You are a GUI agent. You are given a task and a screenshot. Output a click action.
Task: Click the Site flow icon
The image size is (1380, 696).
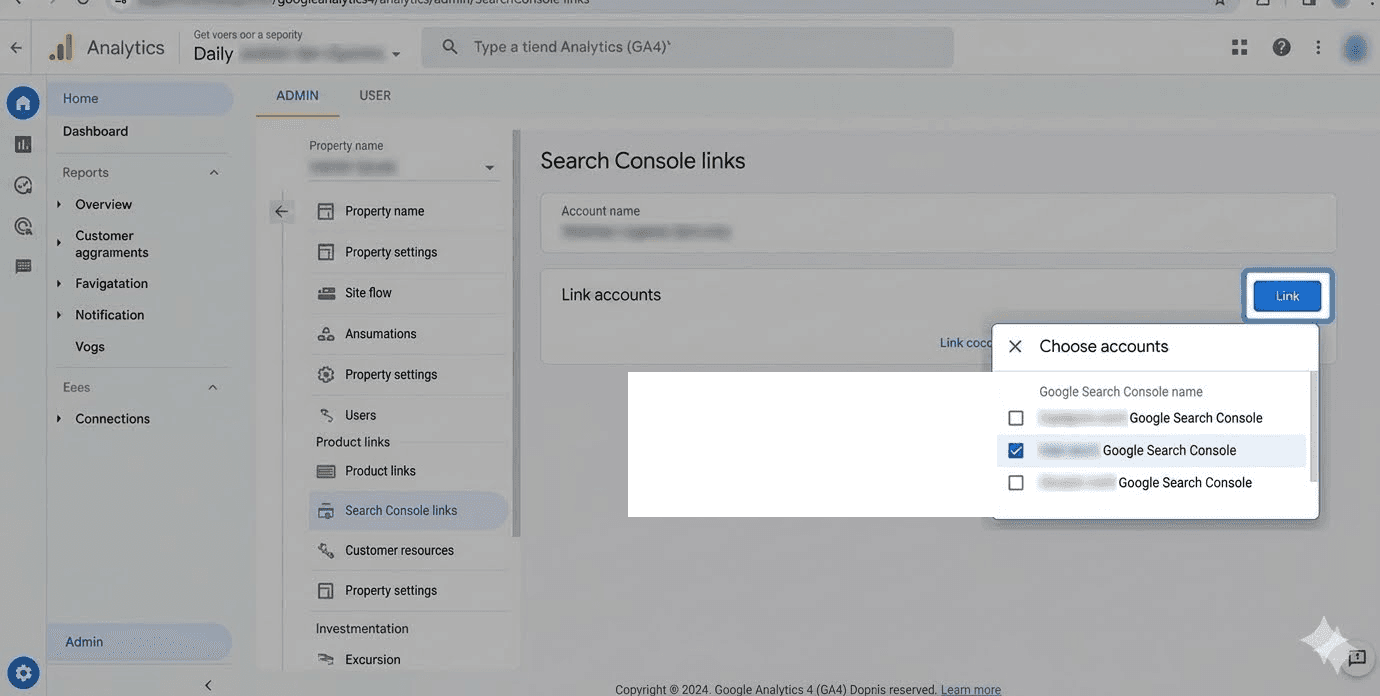[325, 293]
